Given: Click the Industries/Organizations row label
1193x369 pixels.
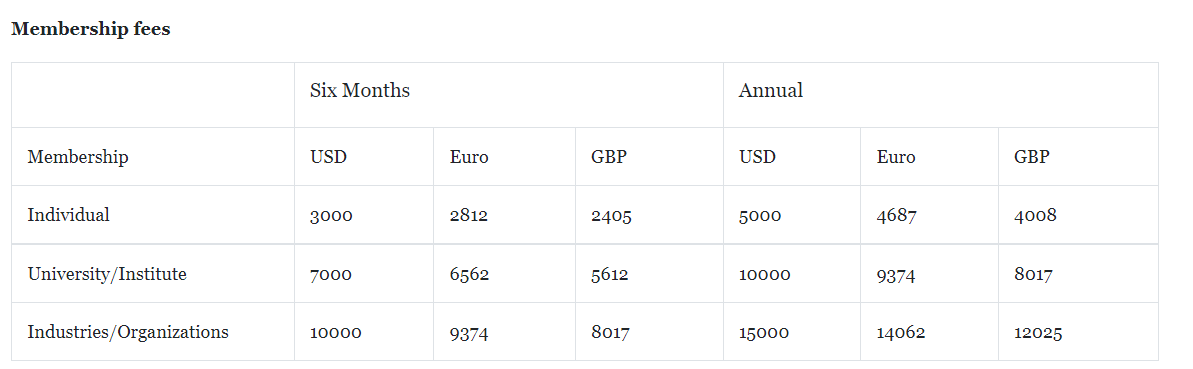Looking at the screenshot, I should [128, 332].
